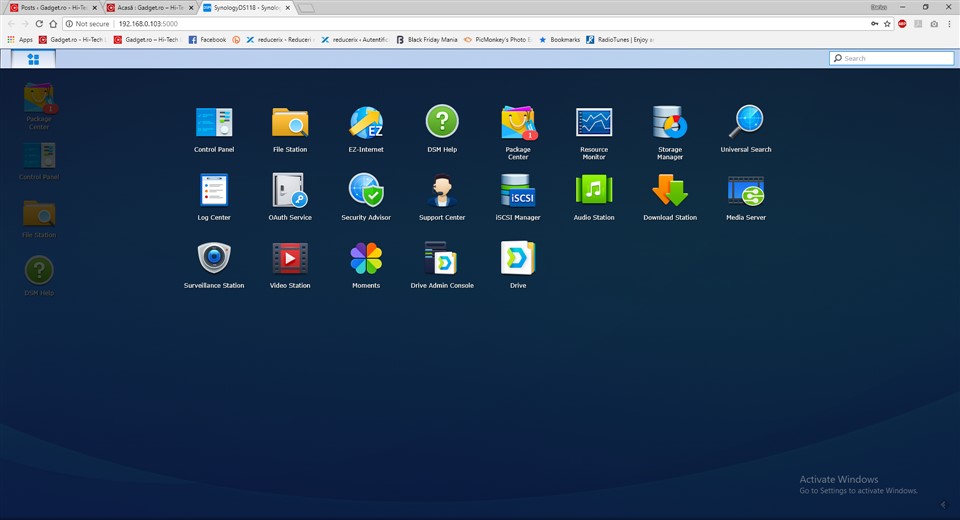
Task: Open Universal Search app
Action: [746, 123]
